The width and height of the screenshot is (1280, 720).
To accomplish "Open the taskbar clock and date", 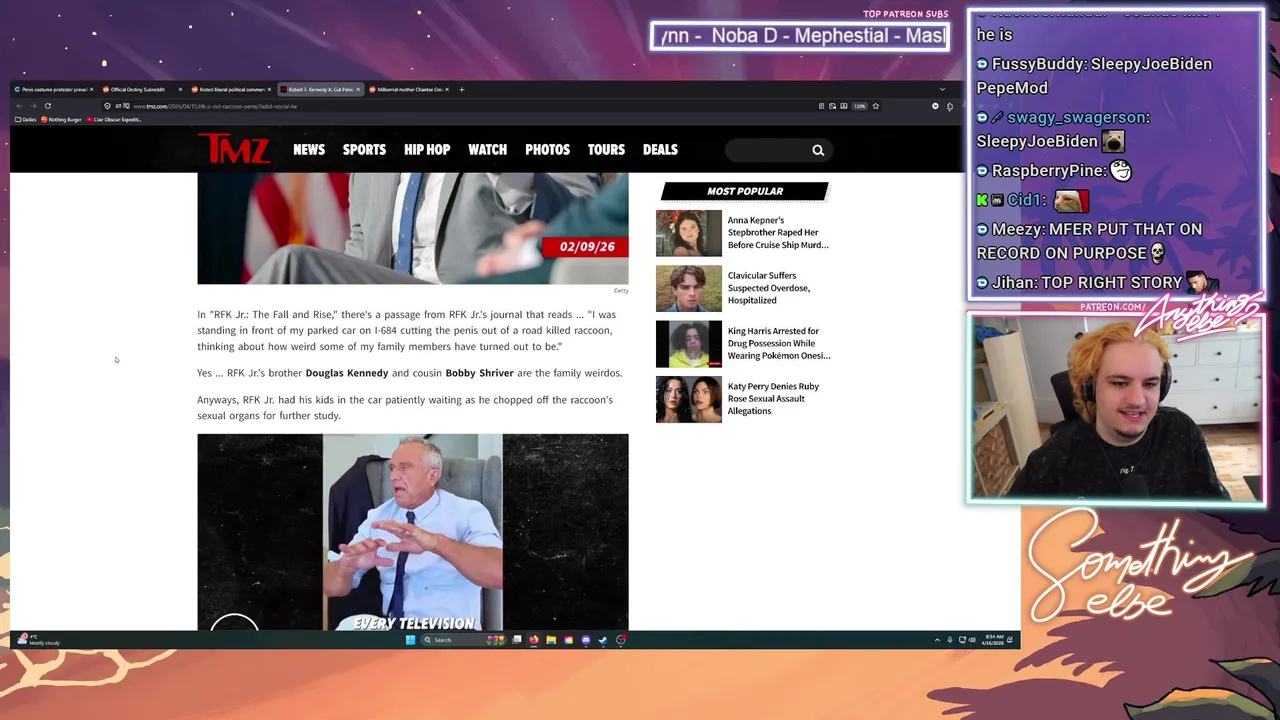I will [x=993, y=640].
